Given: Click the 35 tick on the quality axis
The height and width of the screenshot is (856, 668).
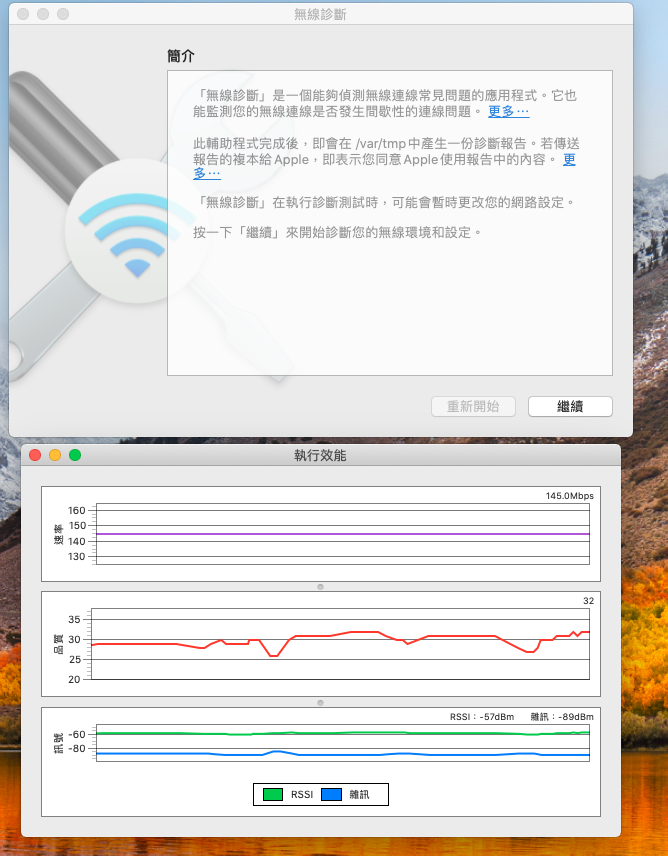Looking at the screenshot, I should [x=74, y=620].
